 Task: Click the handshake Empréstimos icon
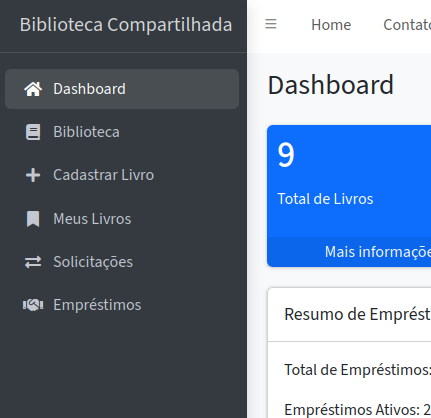(33, 305)
